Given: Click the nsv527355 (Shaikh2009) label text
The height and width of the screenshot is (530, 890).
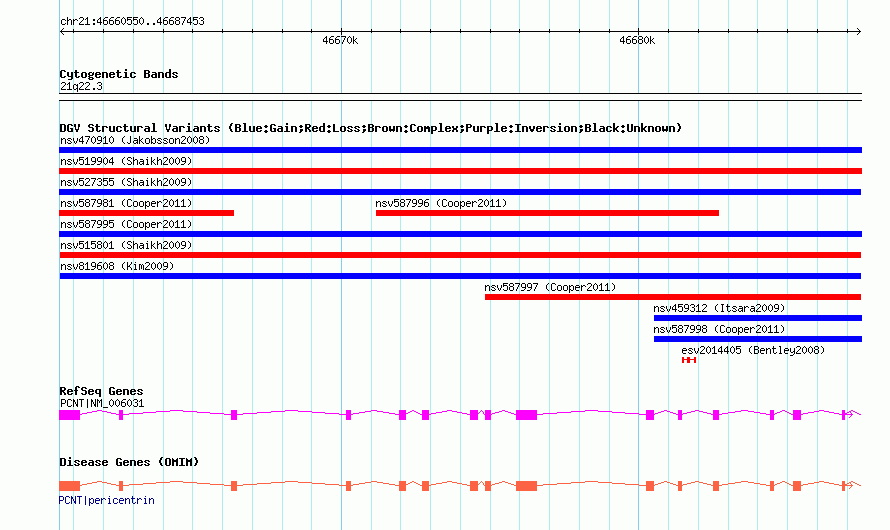Looking at the screenshot, I should click(x=126, y=182).
